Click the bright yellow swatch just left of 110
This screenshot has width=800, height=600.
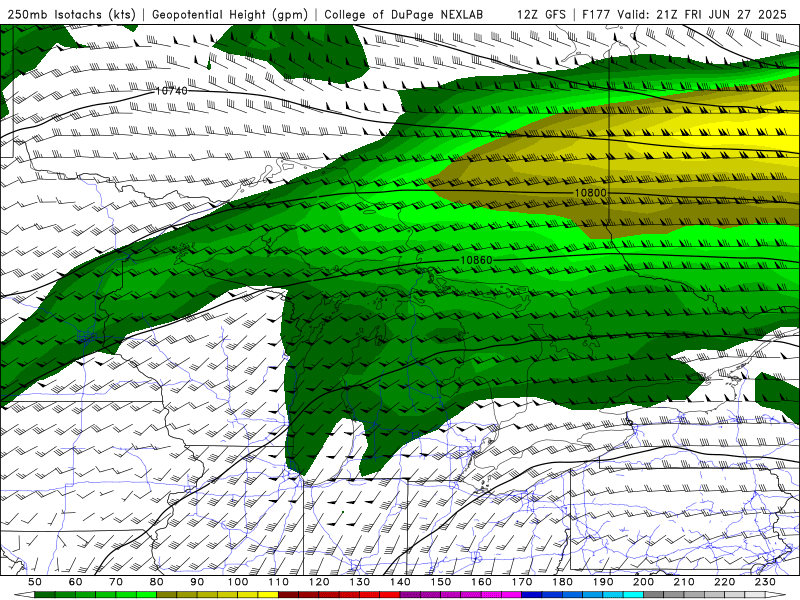coord(268,595)
